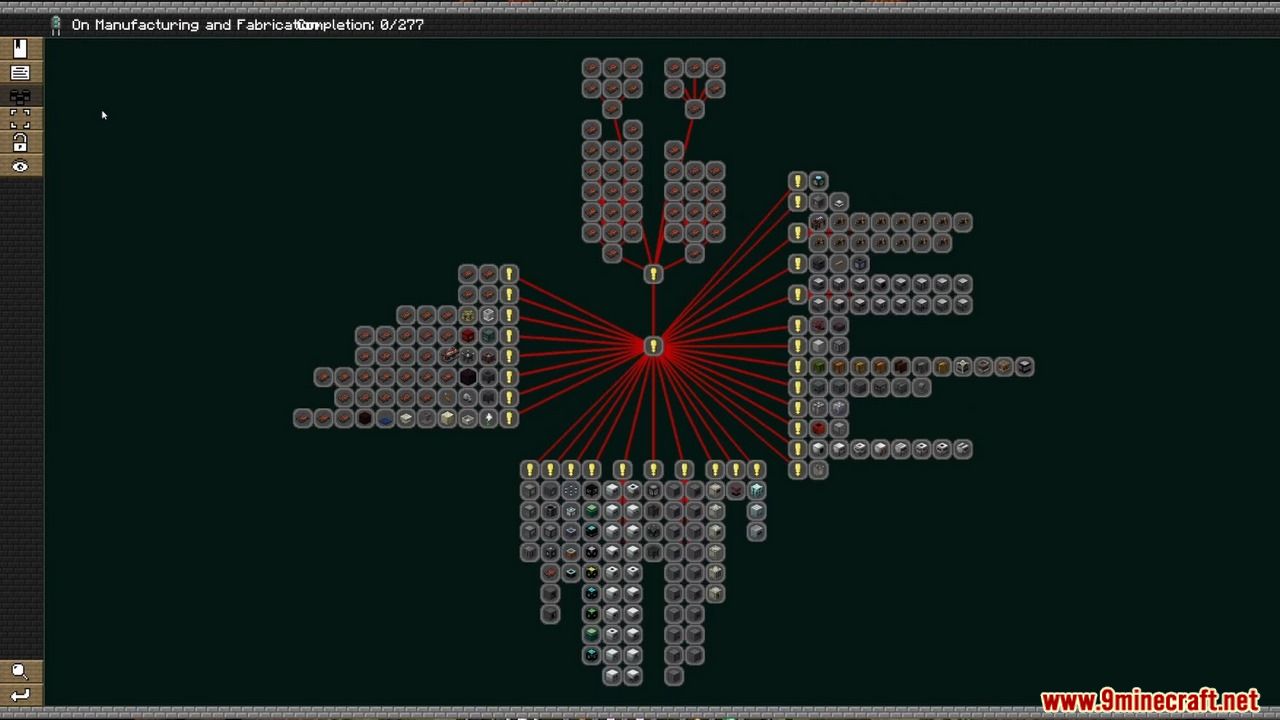Select the lowest exclamation node in right column
The height and width of the screenshot is (720, 1280).
point(797,469)
